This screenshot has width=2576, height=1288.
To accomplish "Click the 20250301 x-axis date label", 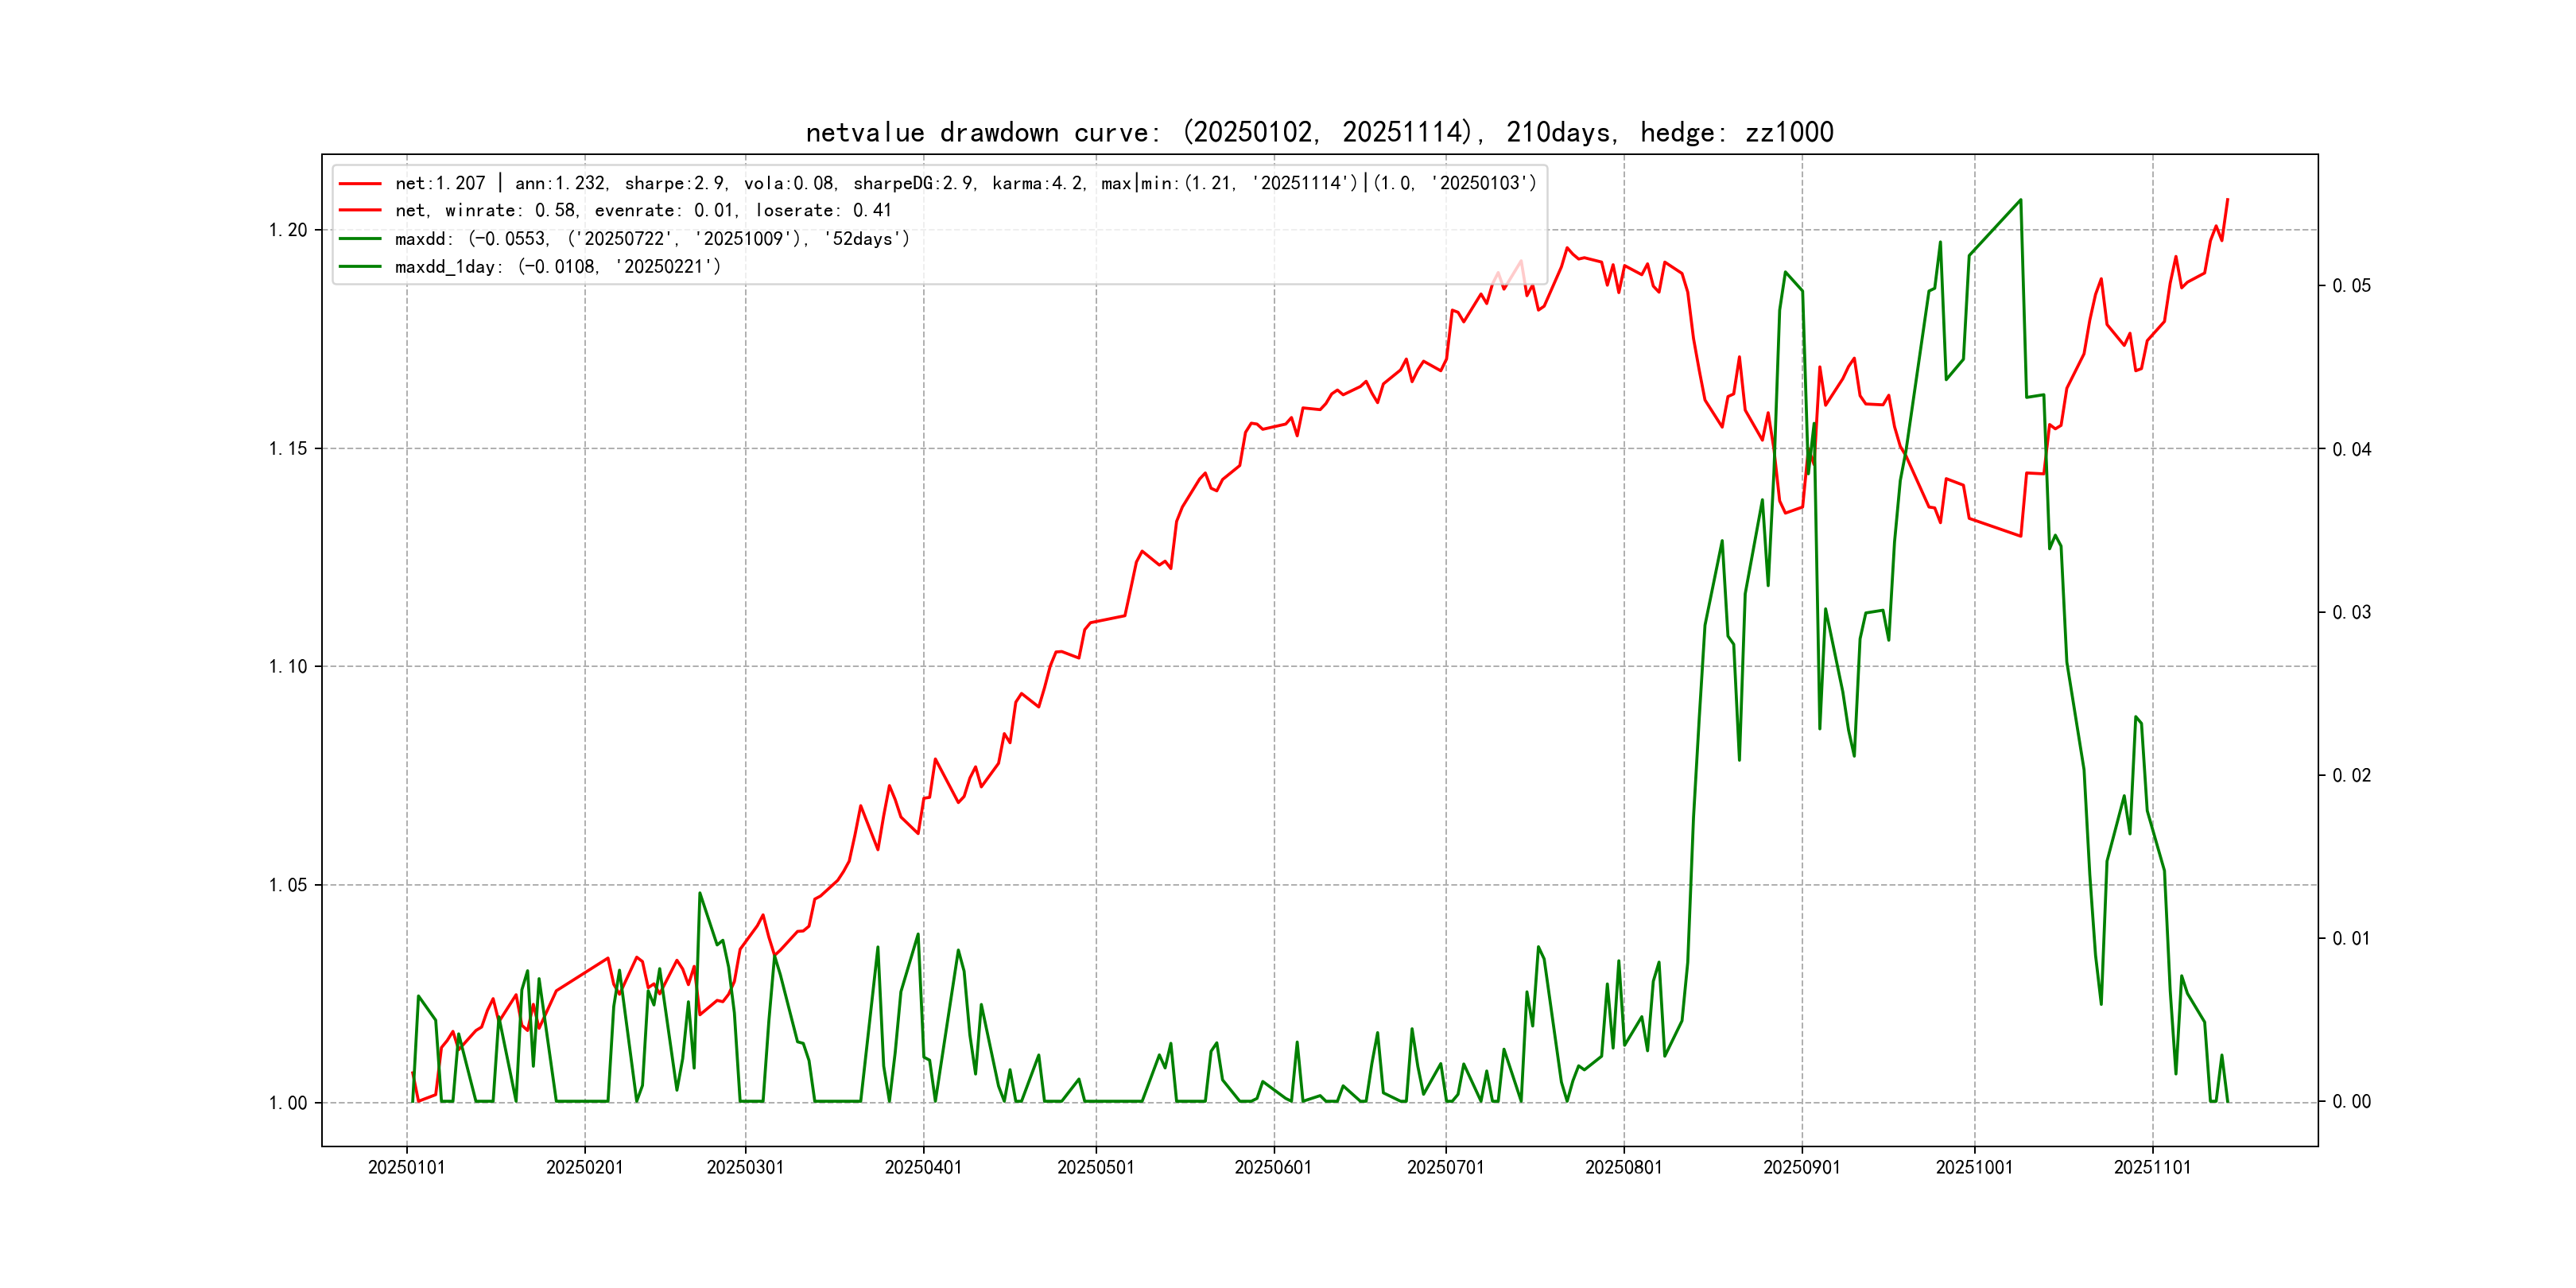I will click(745, 1168).
